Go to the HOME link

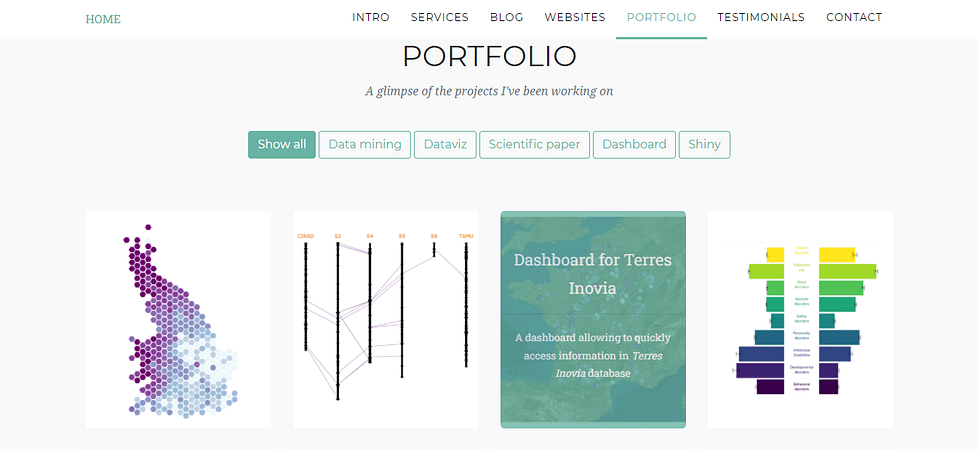(103, 19)
